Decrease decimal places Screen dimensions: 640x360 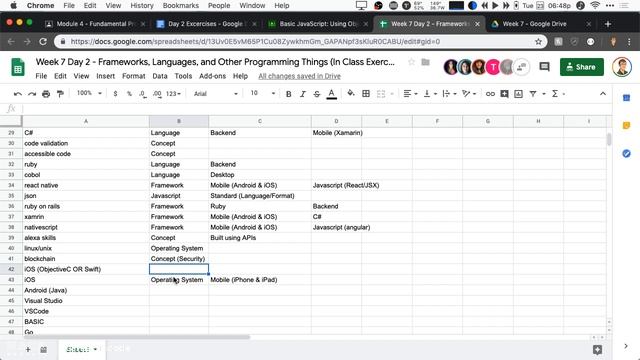[x=142, y=94]
